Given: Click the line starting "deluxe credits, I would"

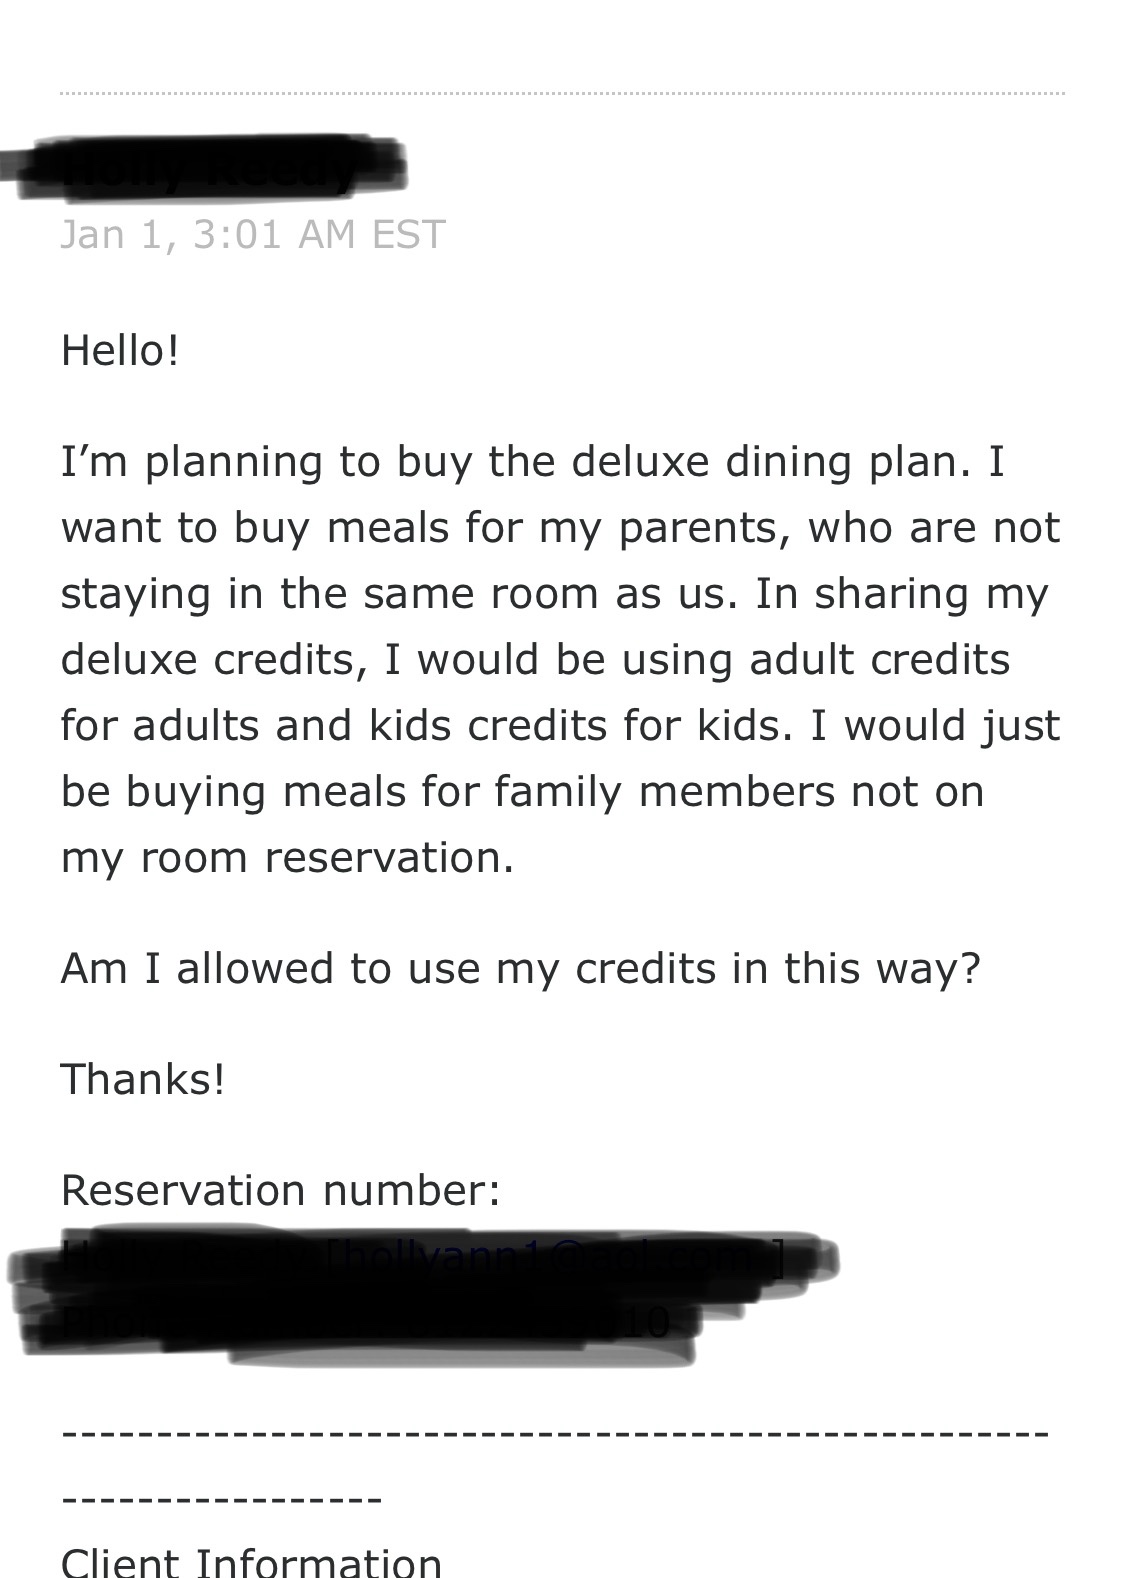Looking at the screenshot, I should click(x=535, y=659).
